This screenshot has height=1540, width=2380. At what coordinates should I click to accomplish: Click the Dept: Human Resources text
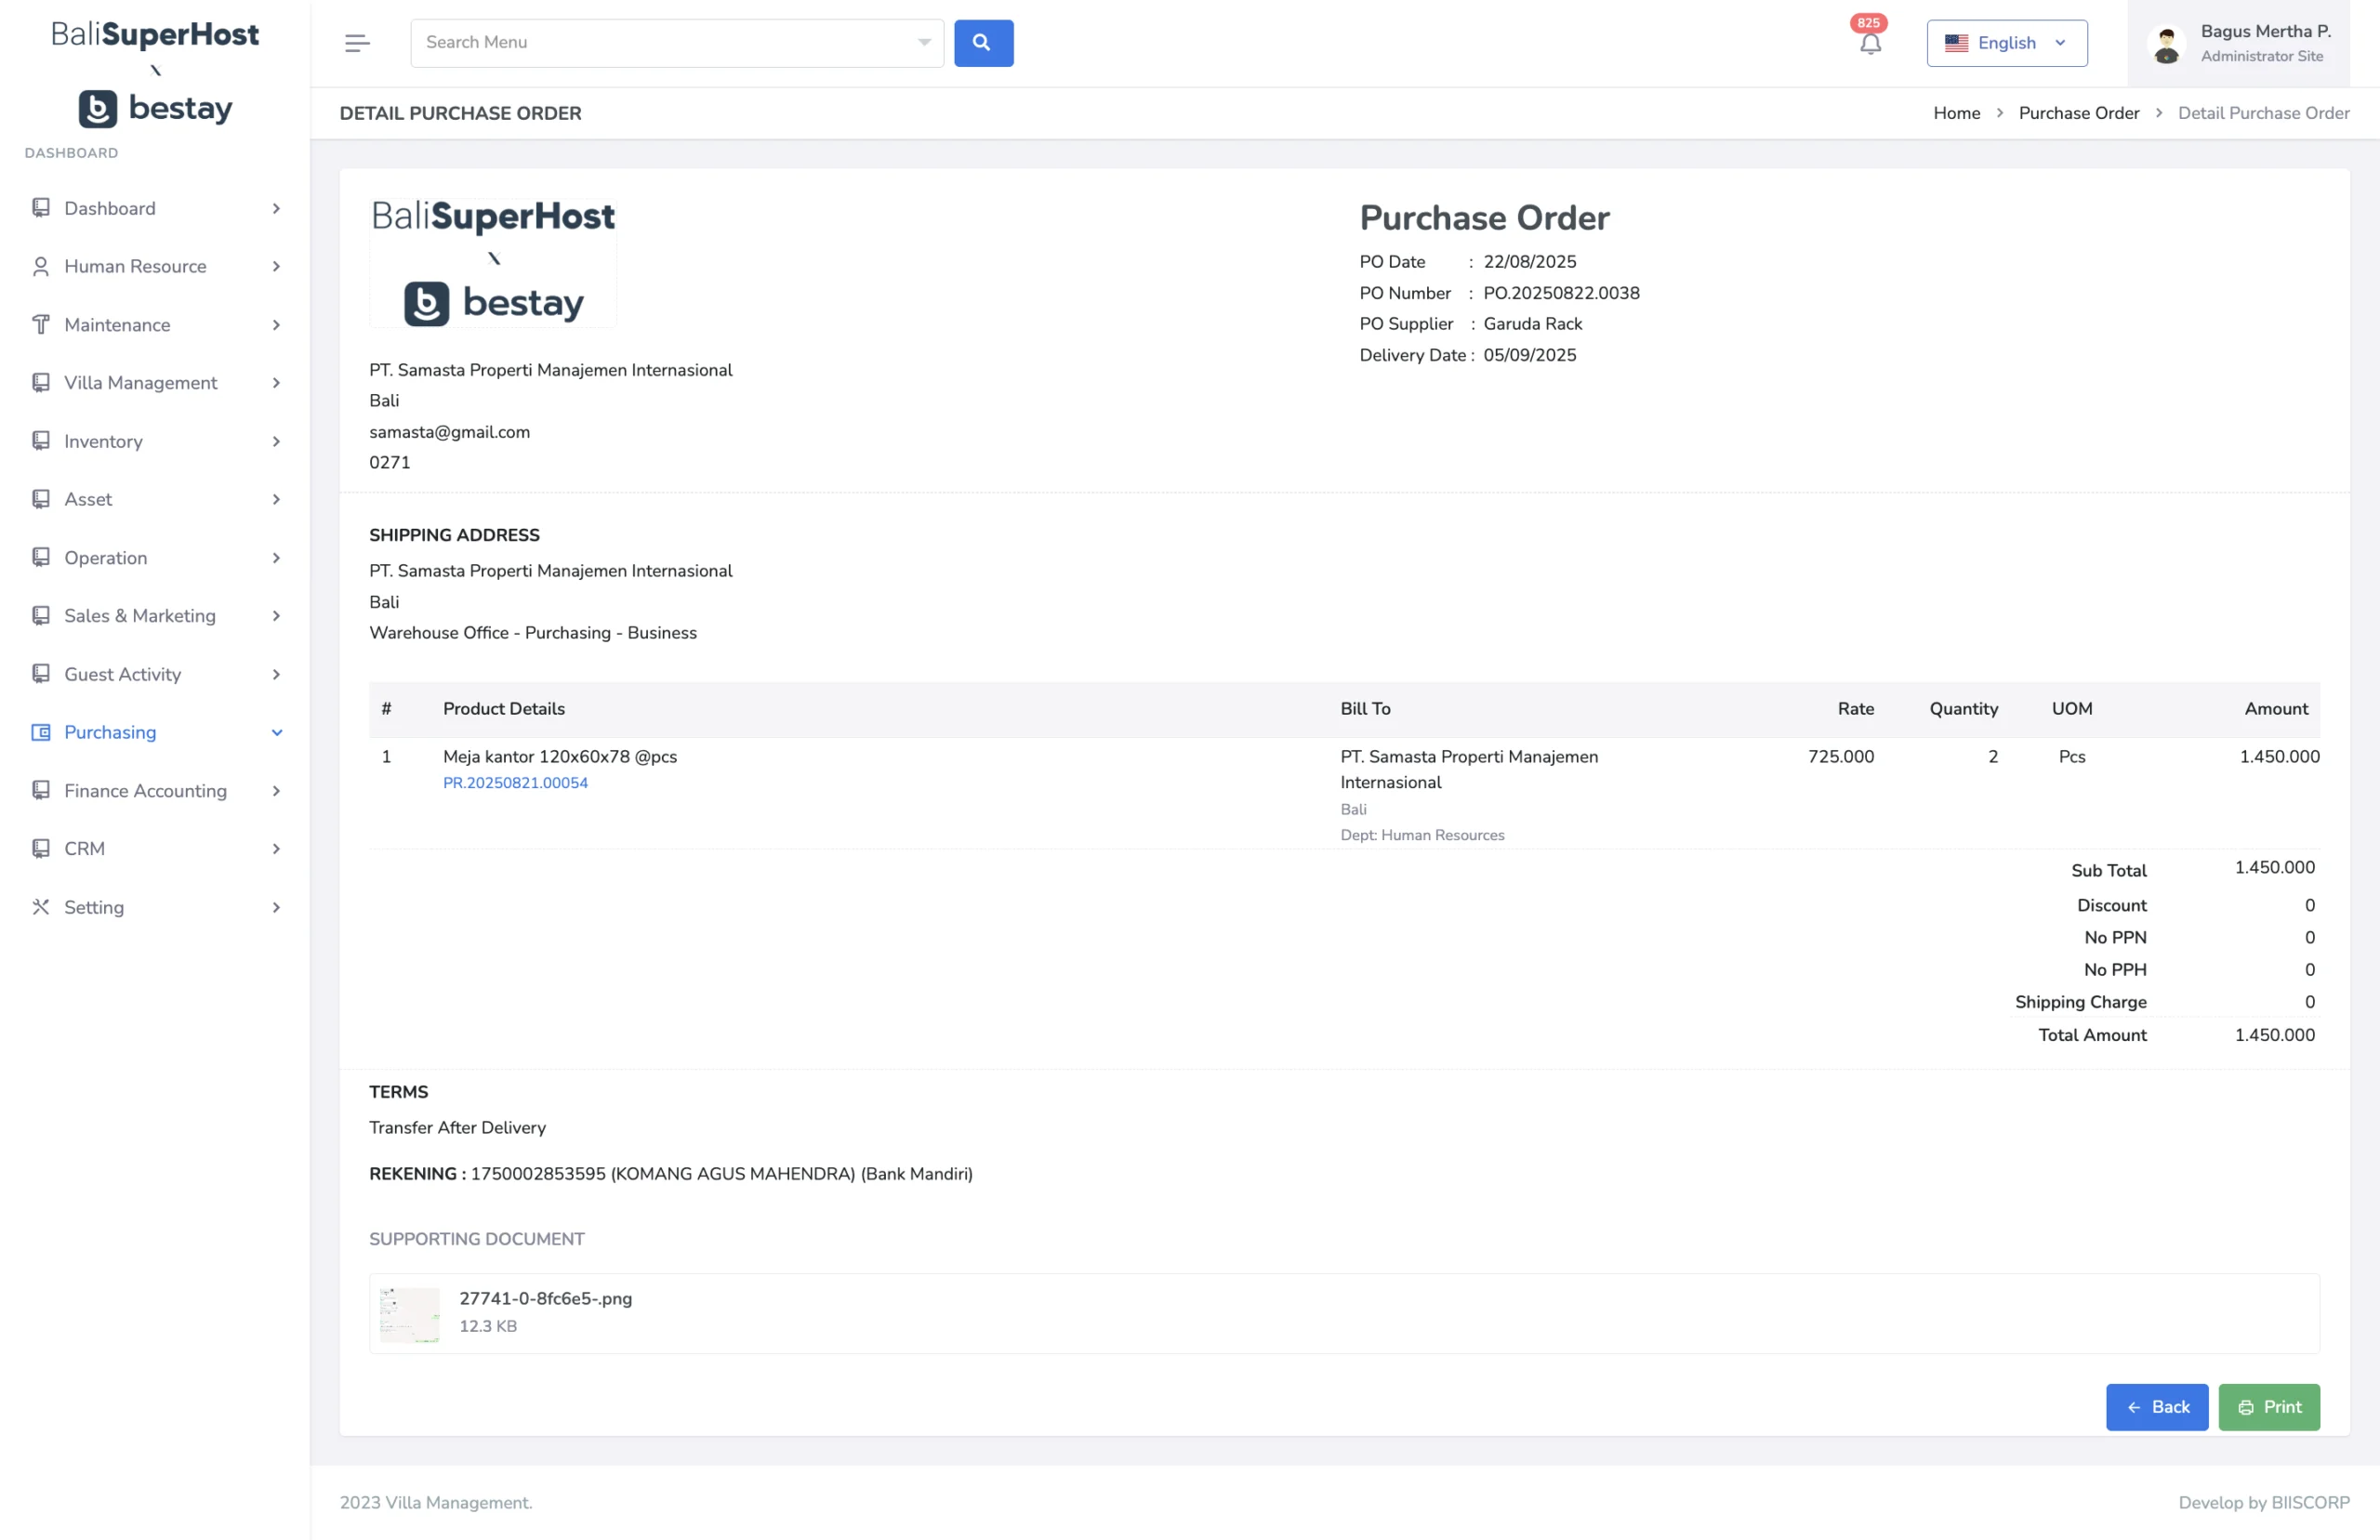[x=1422, y=835]
